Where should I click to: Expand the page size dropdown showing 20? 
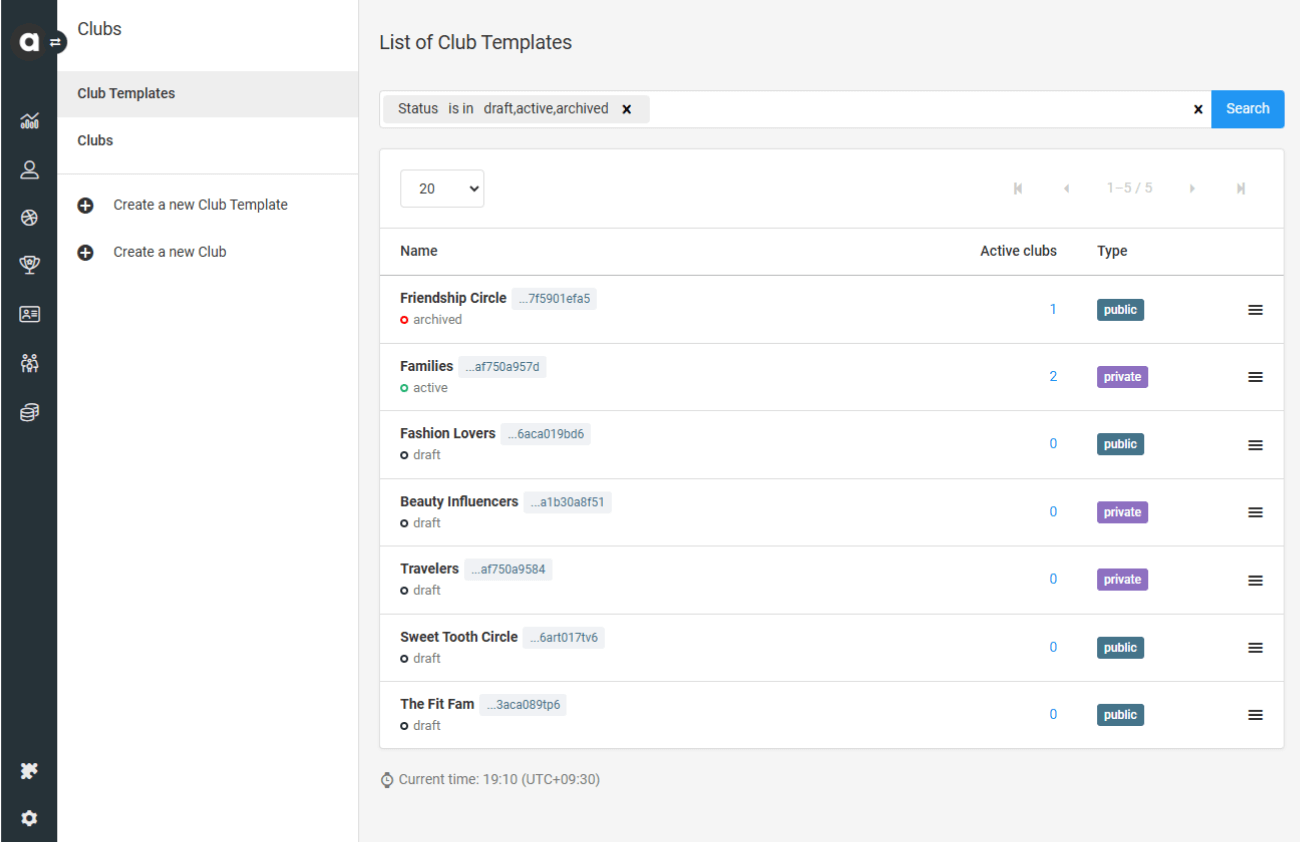[x=442, y=188]
